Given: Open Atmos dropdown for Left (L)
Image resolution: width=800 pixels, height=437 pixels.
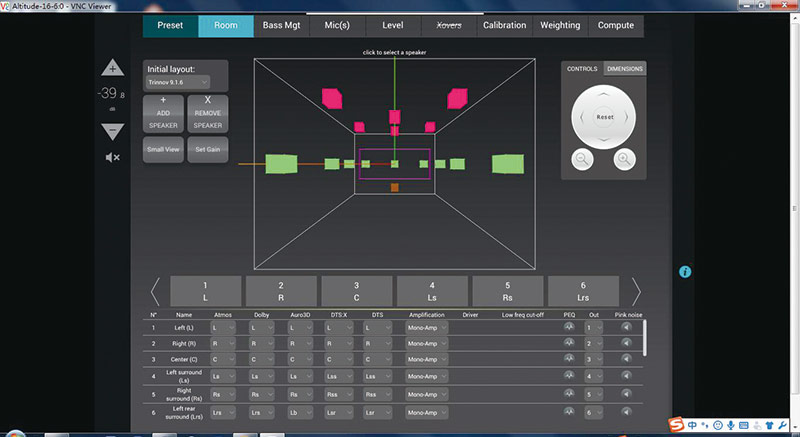Looking at the screenshot, I should click(223, 328).
